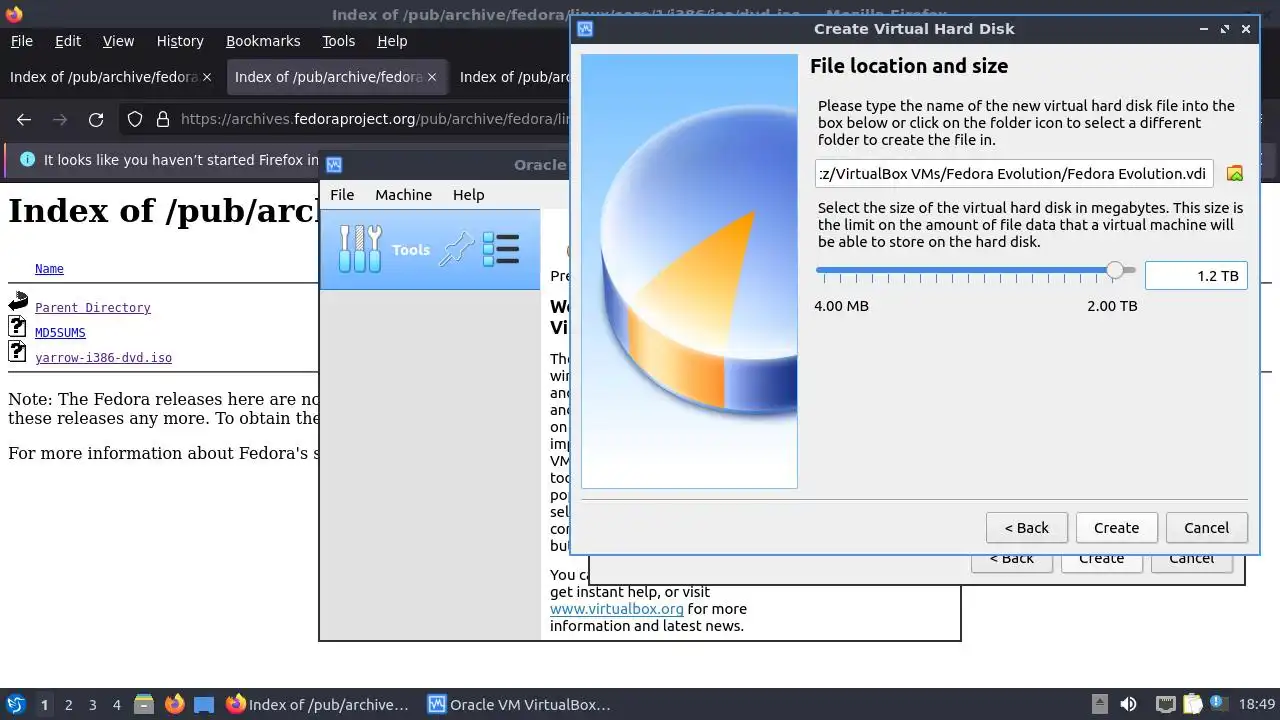Switch to the third Firefox tab

[x=513, y=77]
